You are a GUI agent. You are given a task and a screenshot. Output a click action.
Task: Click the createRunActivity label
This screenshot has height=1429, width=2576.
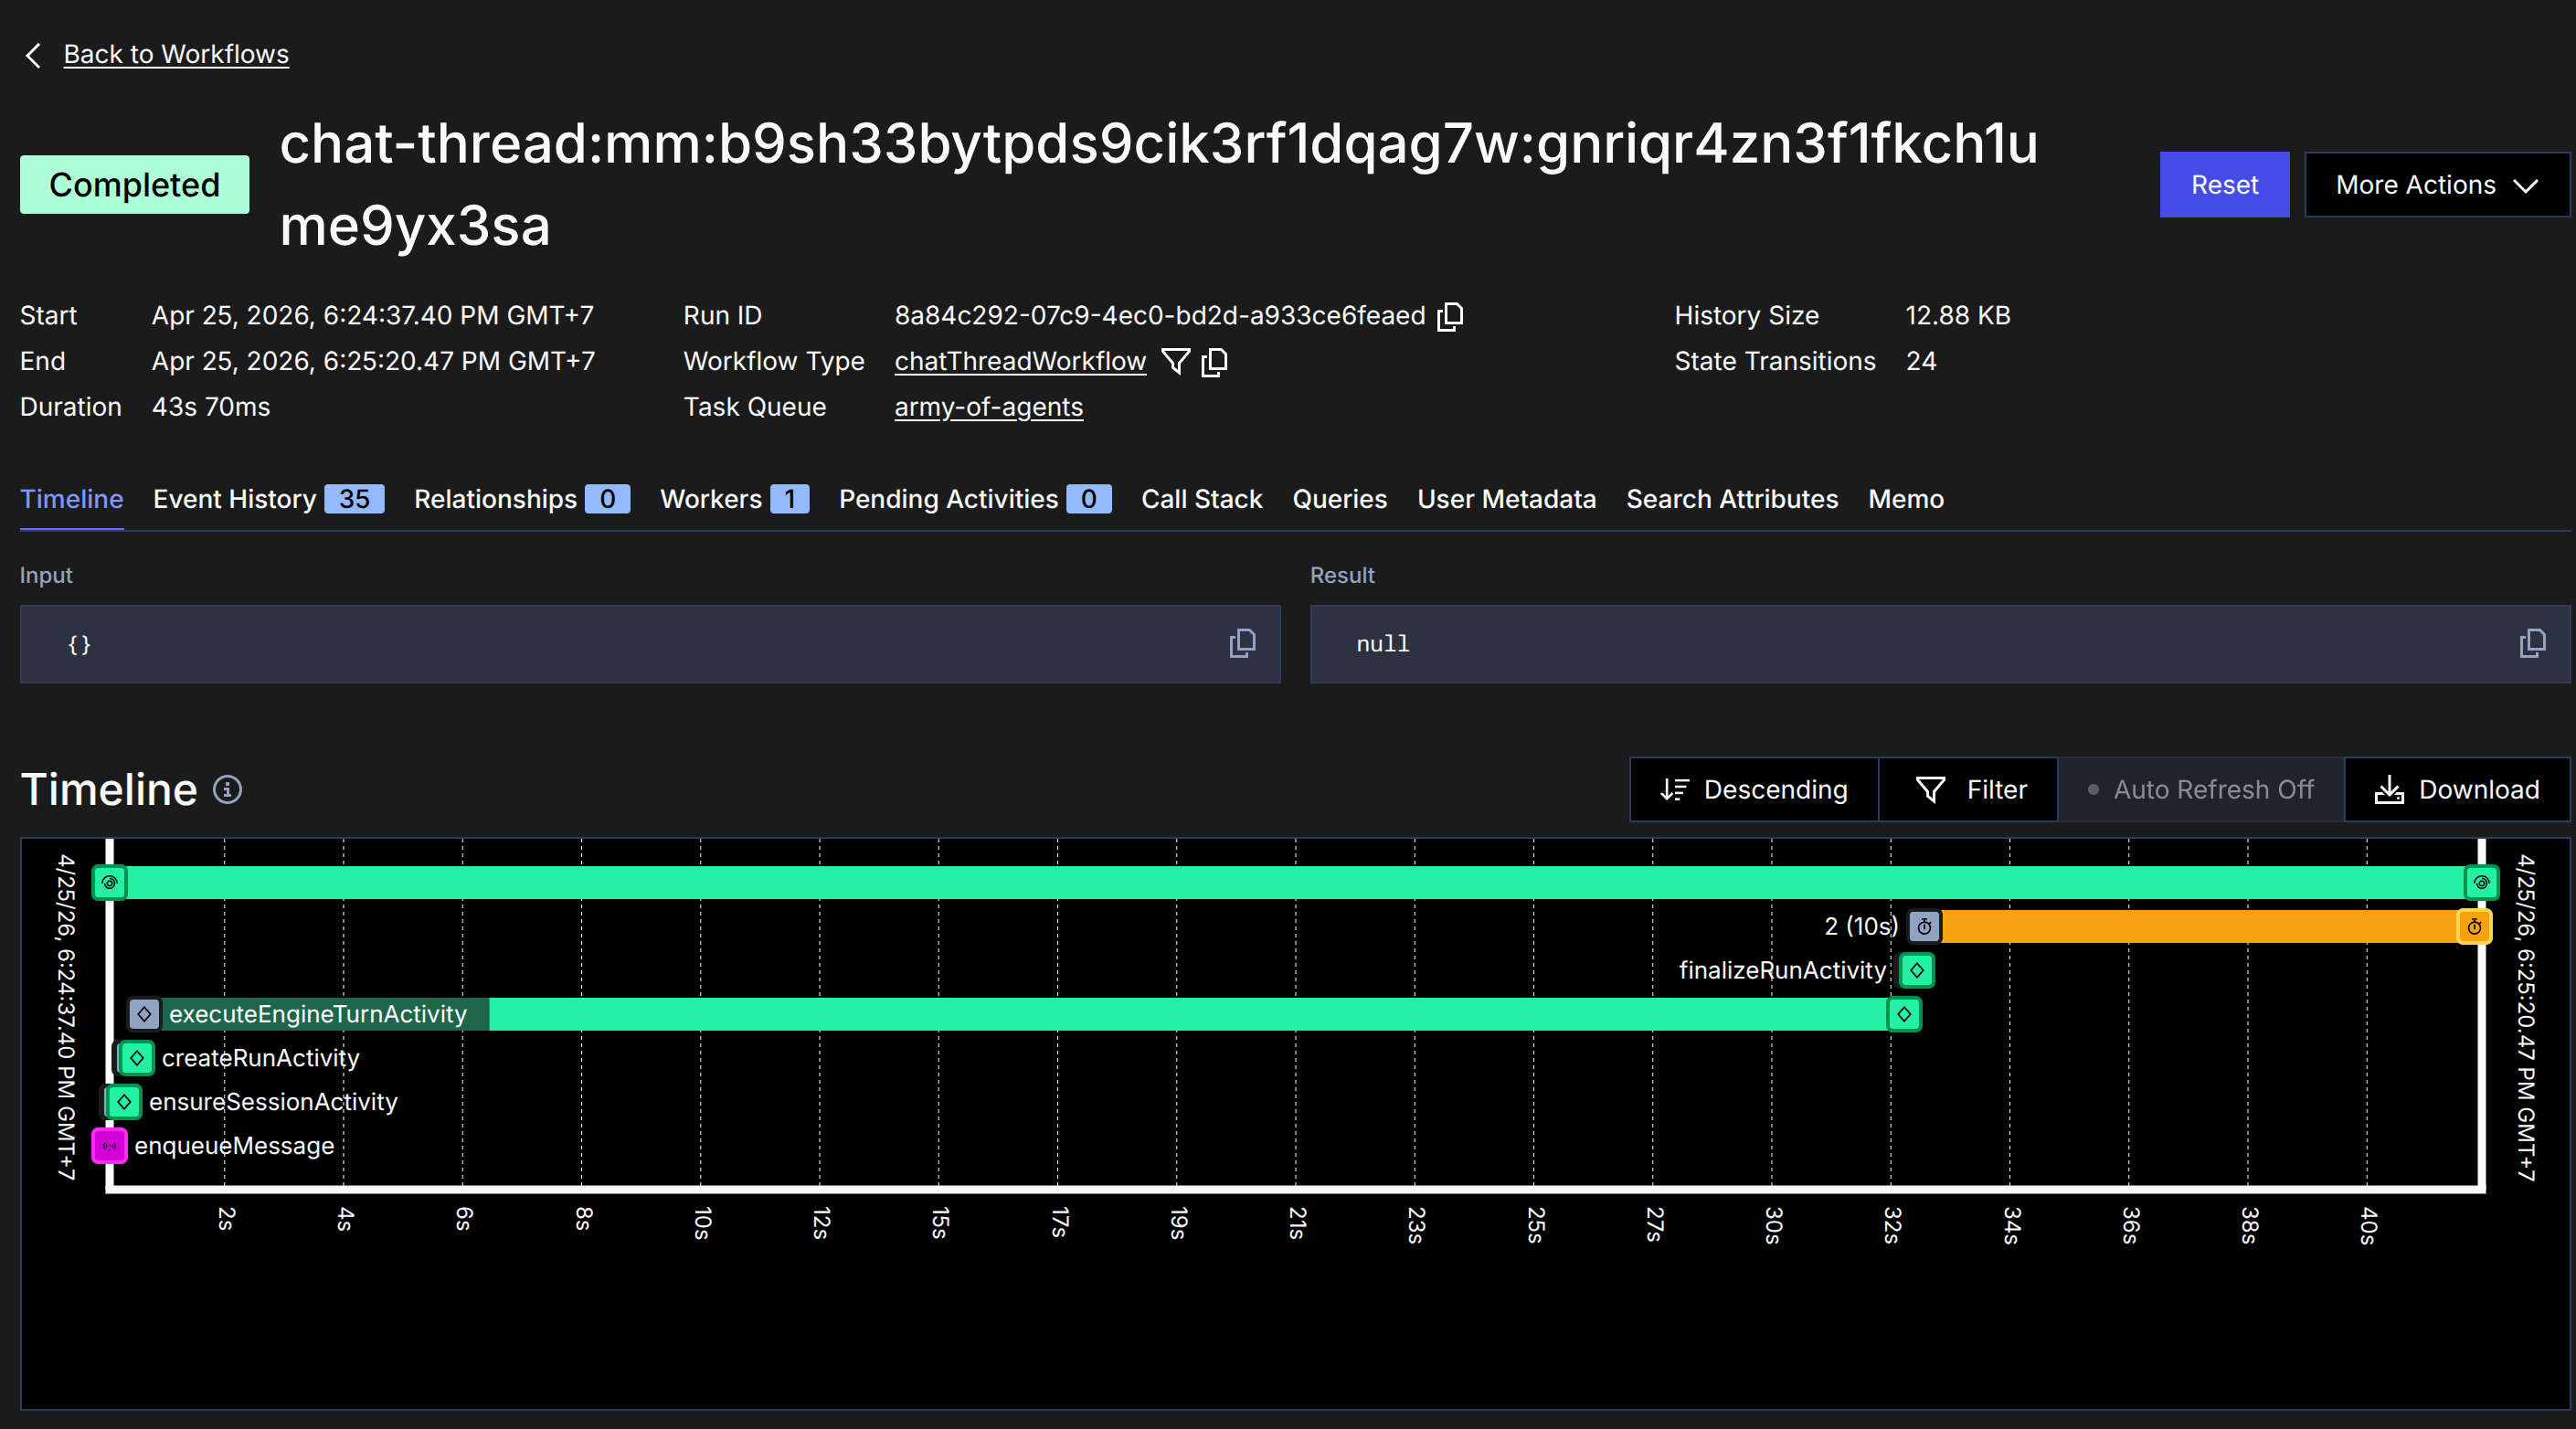(261, 1058)
